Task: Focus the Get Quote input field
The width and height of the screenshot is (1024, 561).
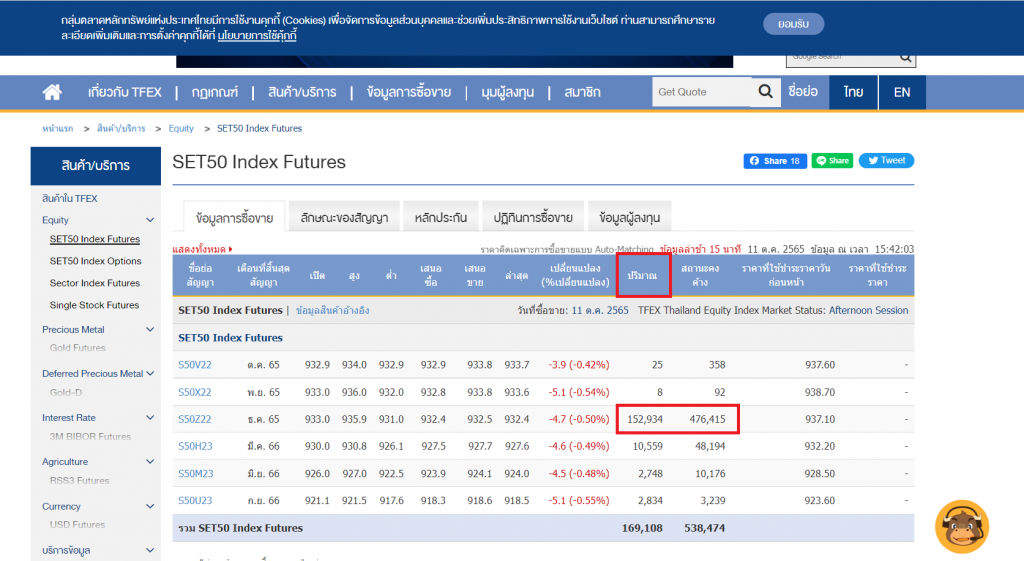Action: [x=703, y=92]
